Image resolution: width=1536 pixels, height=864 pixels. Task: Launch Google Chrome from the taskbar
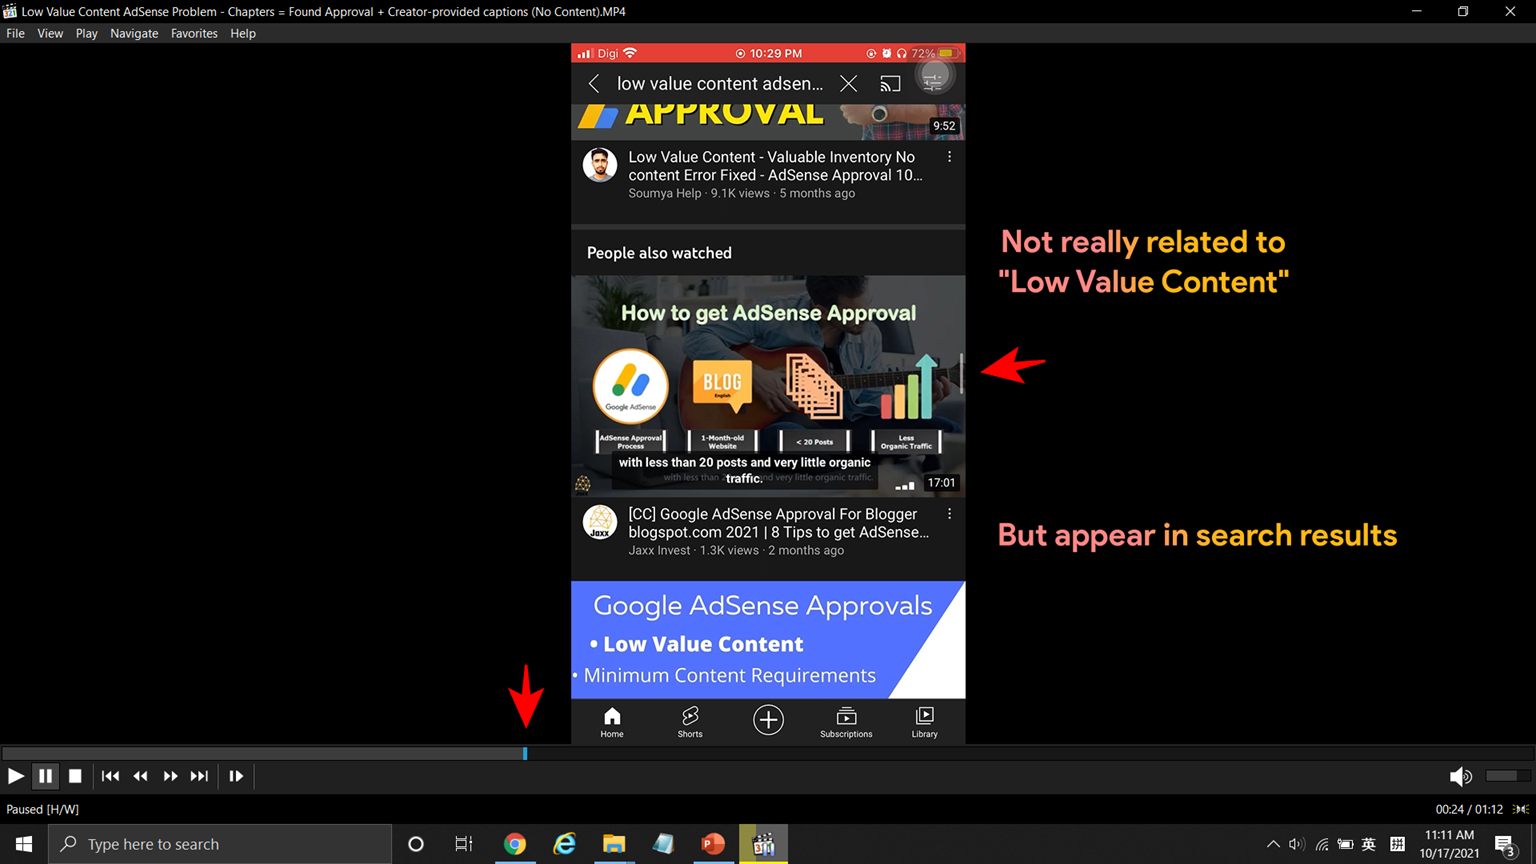pyautogui.click(x=515, y=844)
